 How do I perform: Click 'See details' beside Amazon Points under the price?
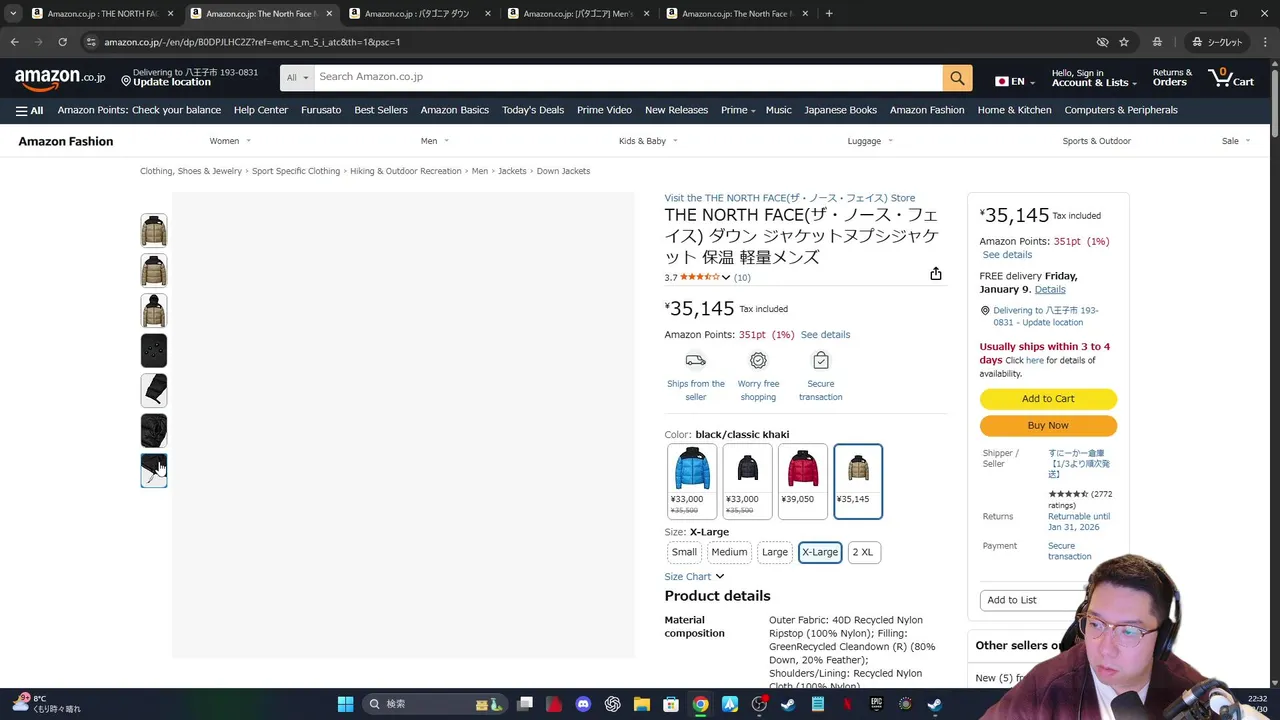[x=825, y=335]
